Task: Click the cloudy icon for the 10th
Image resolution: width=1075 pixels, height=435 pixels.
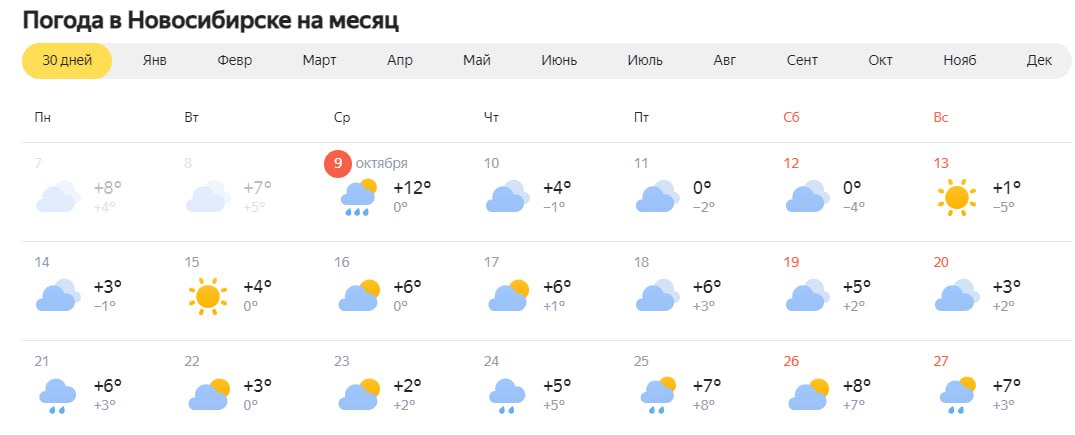Action: click(508, 196)
